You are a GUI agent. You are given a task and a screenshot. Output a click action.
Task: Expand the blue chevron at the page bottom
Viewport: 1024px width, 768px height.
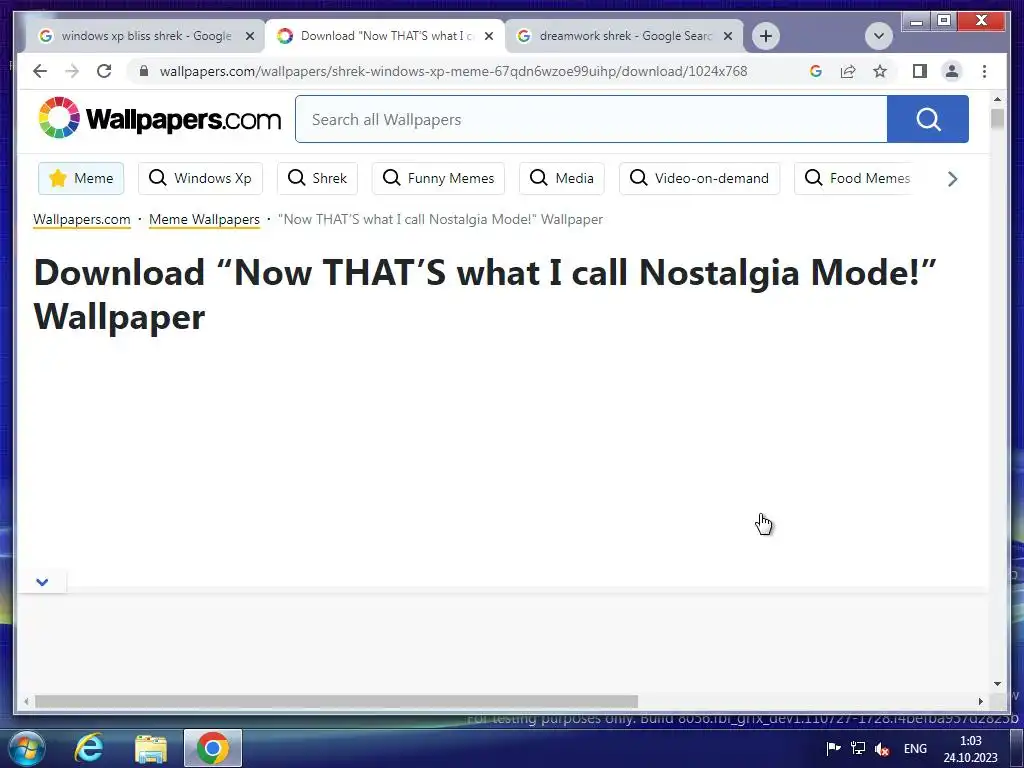click(x=42, y=582)
